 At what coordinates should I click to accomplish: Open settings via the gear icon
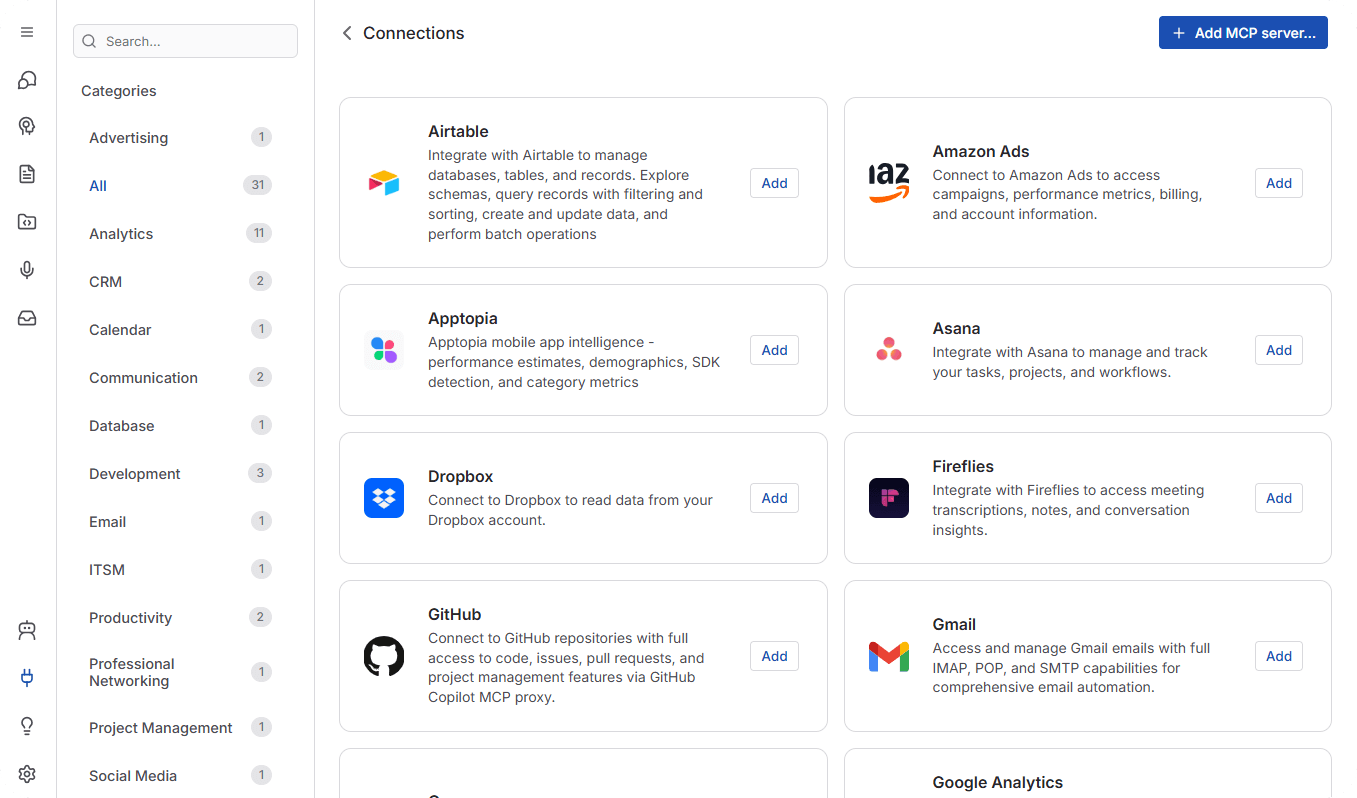[27, 774]
